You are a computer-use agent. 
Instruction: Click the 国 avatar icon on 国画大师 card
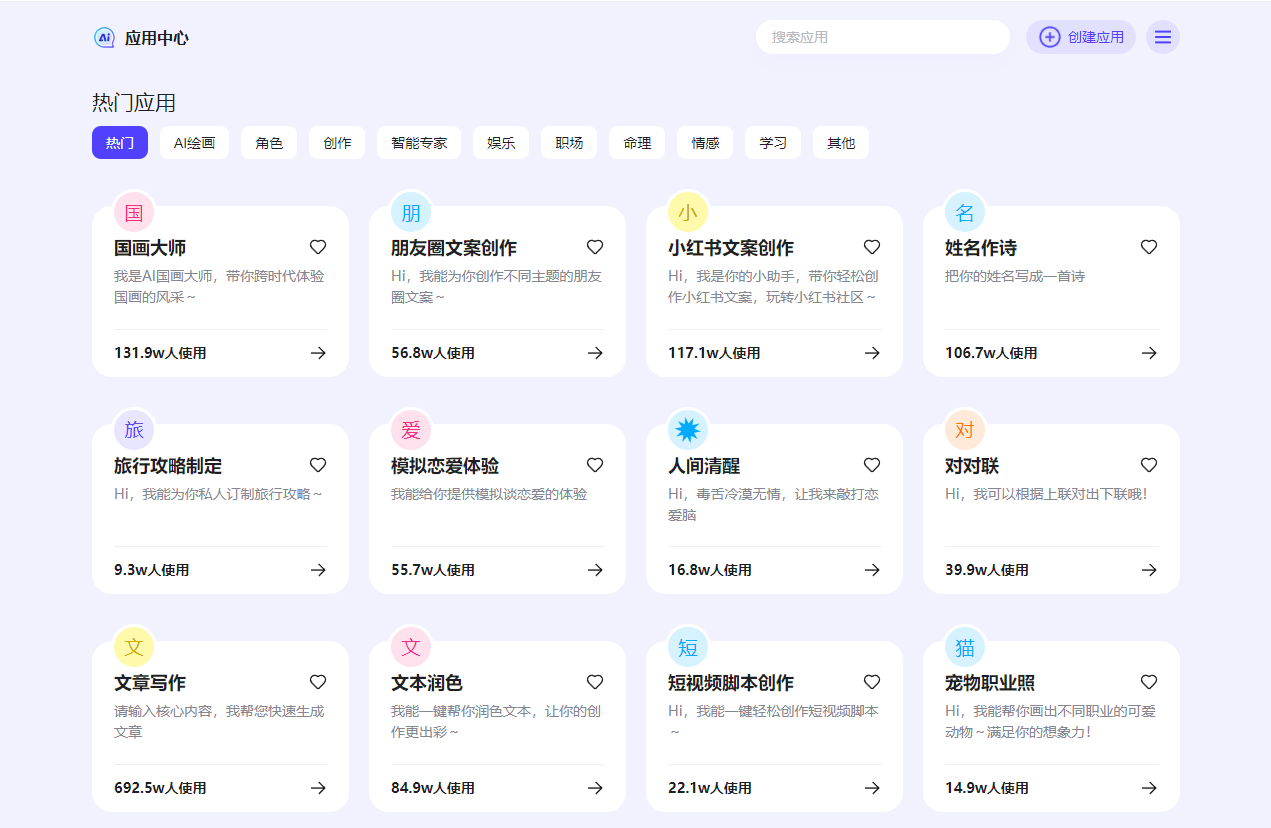[134, 212]
